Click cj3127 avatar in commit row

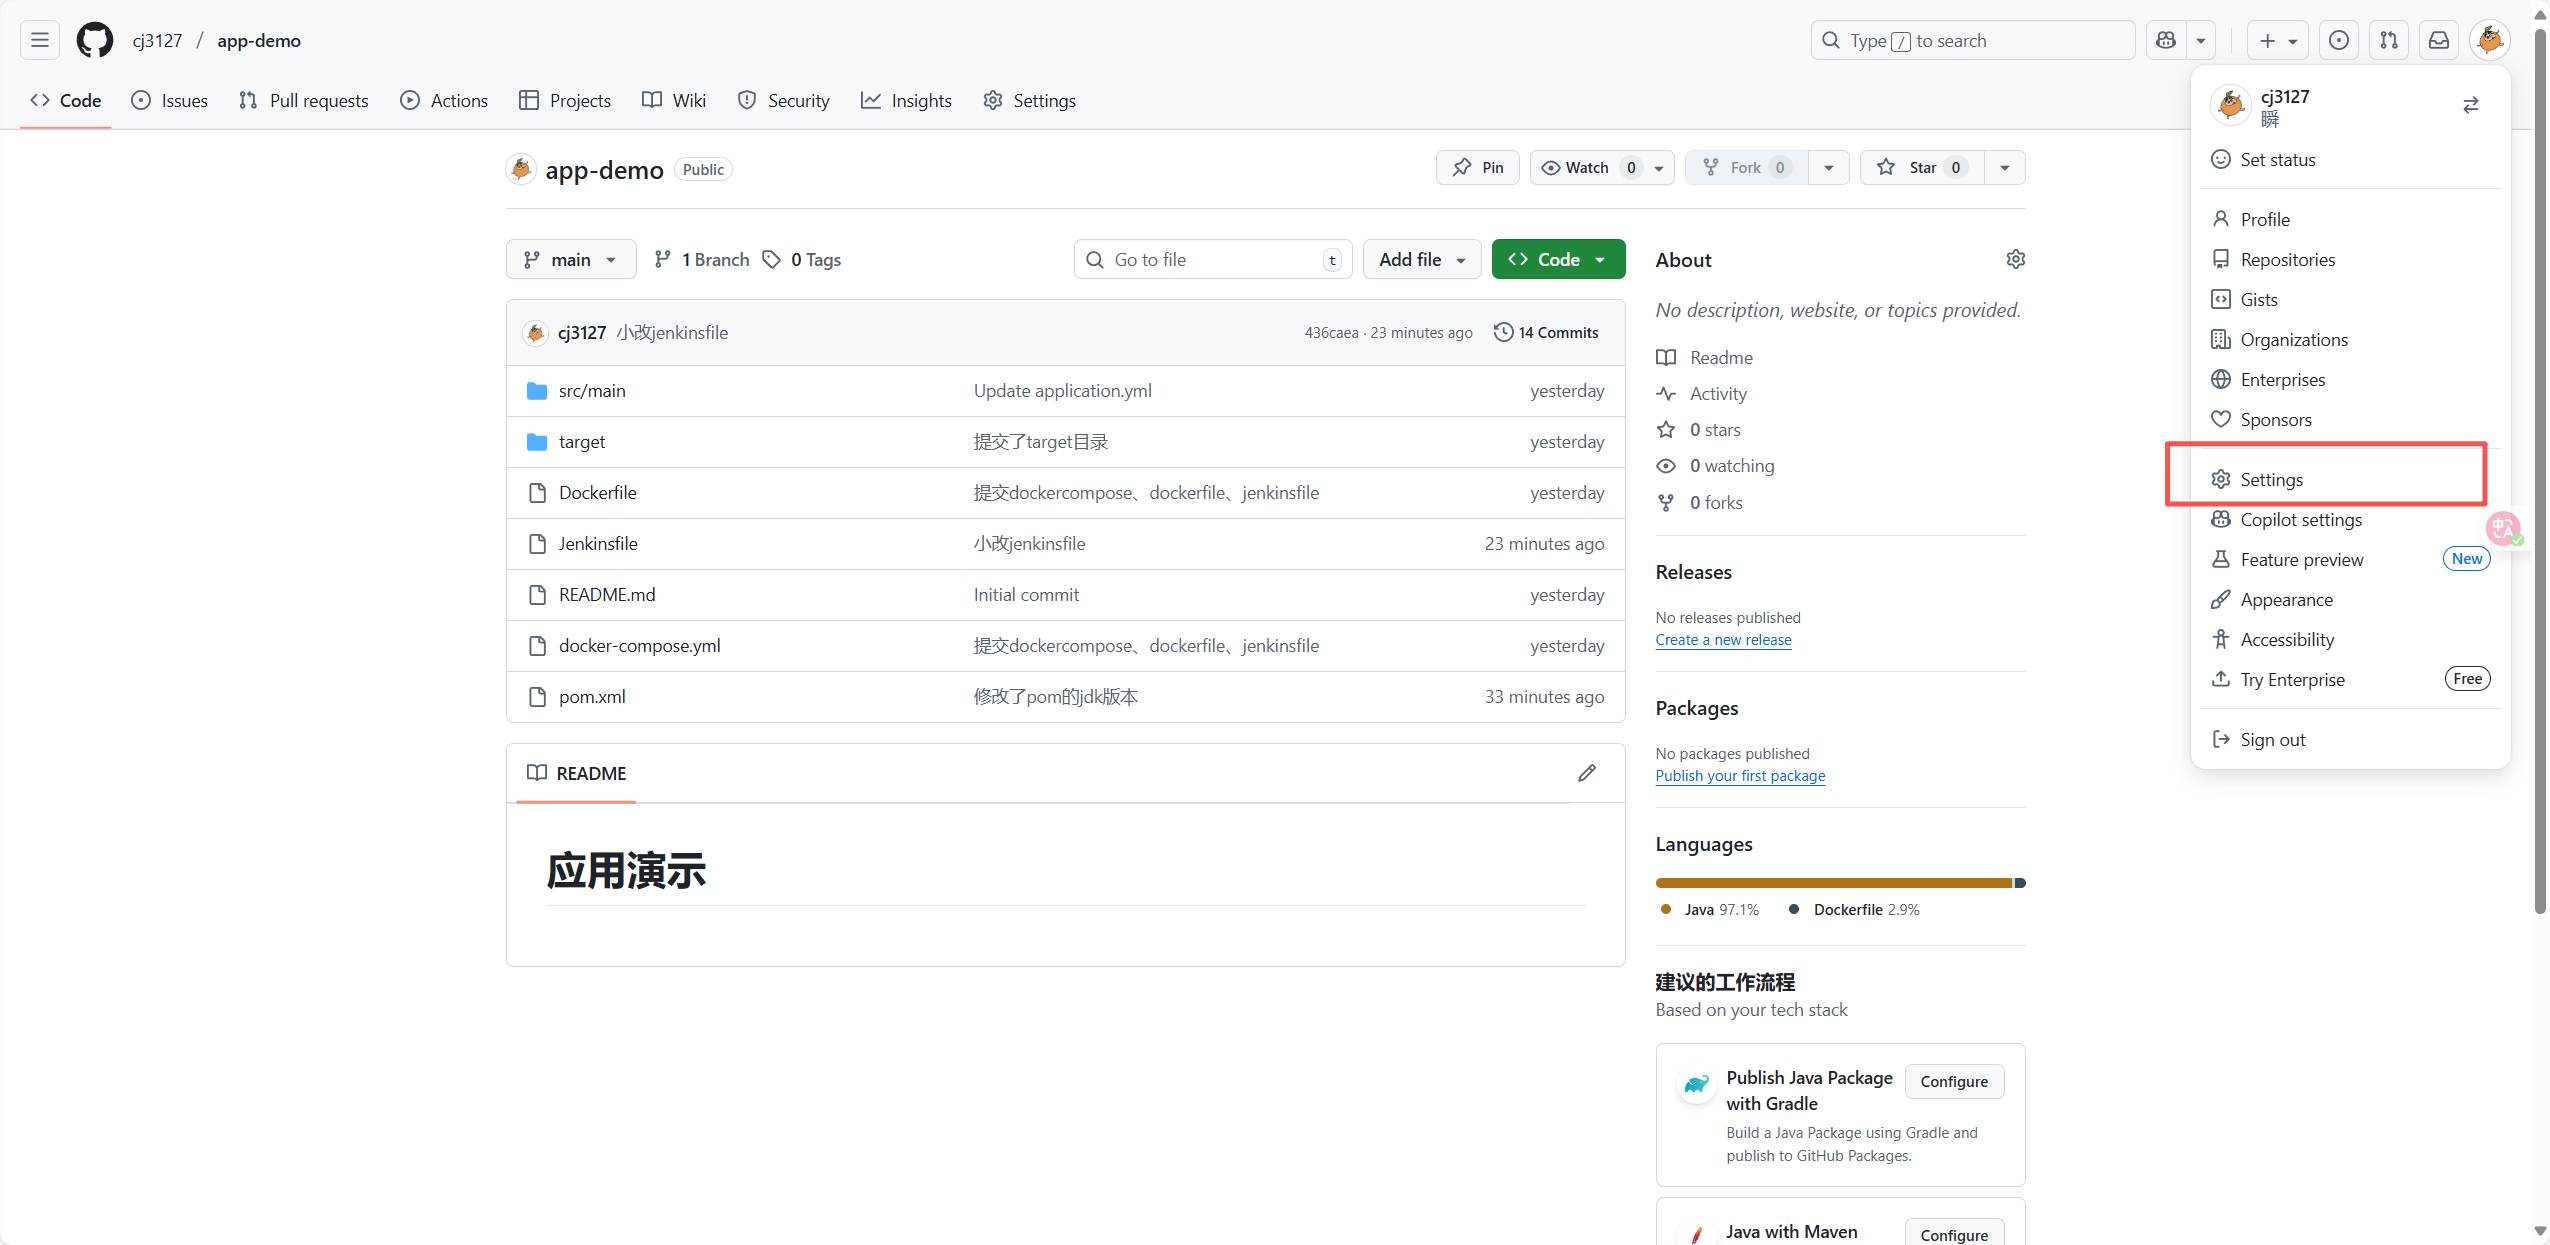click(535, 333)
